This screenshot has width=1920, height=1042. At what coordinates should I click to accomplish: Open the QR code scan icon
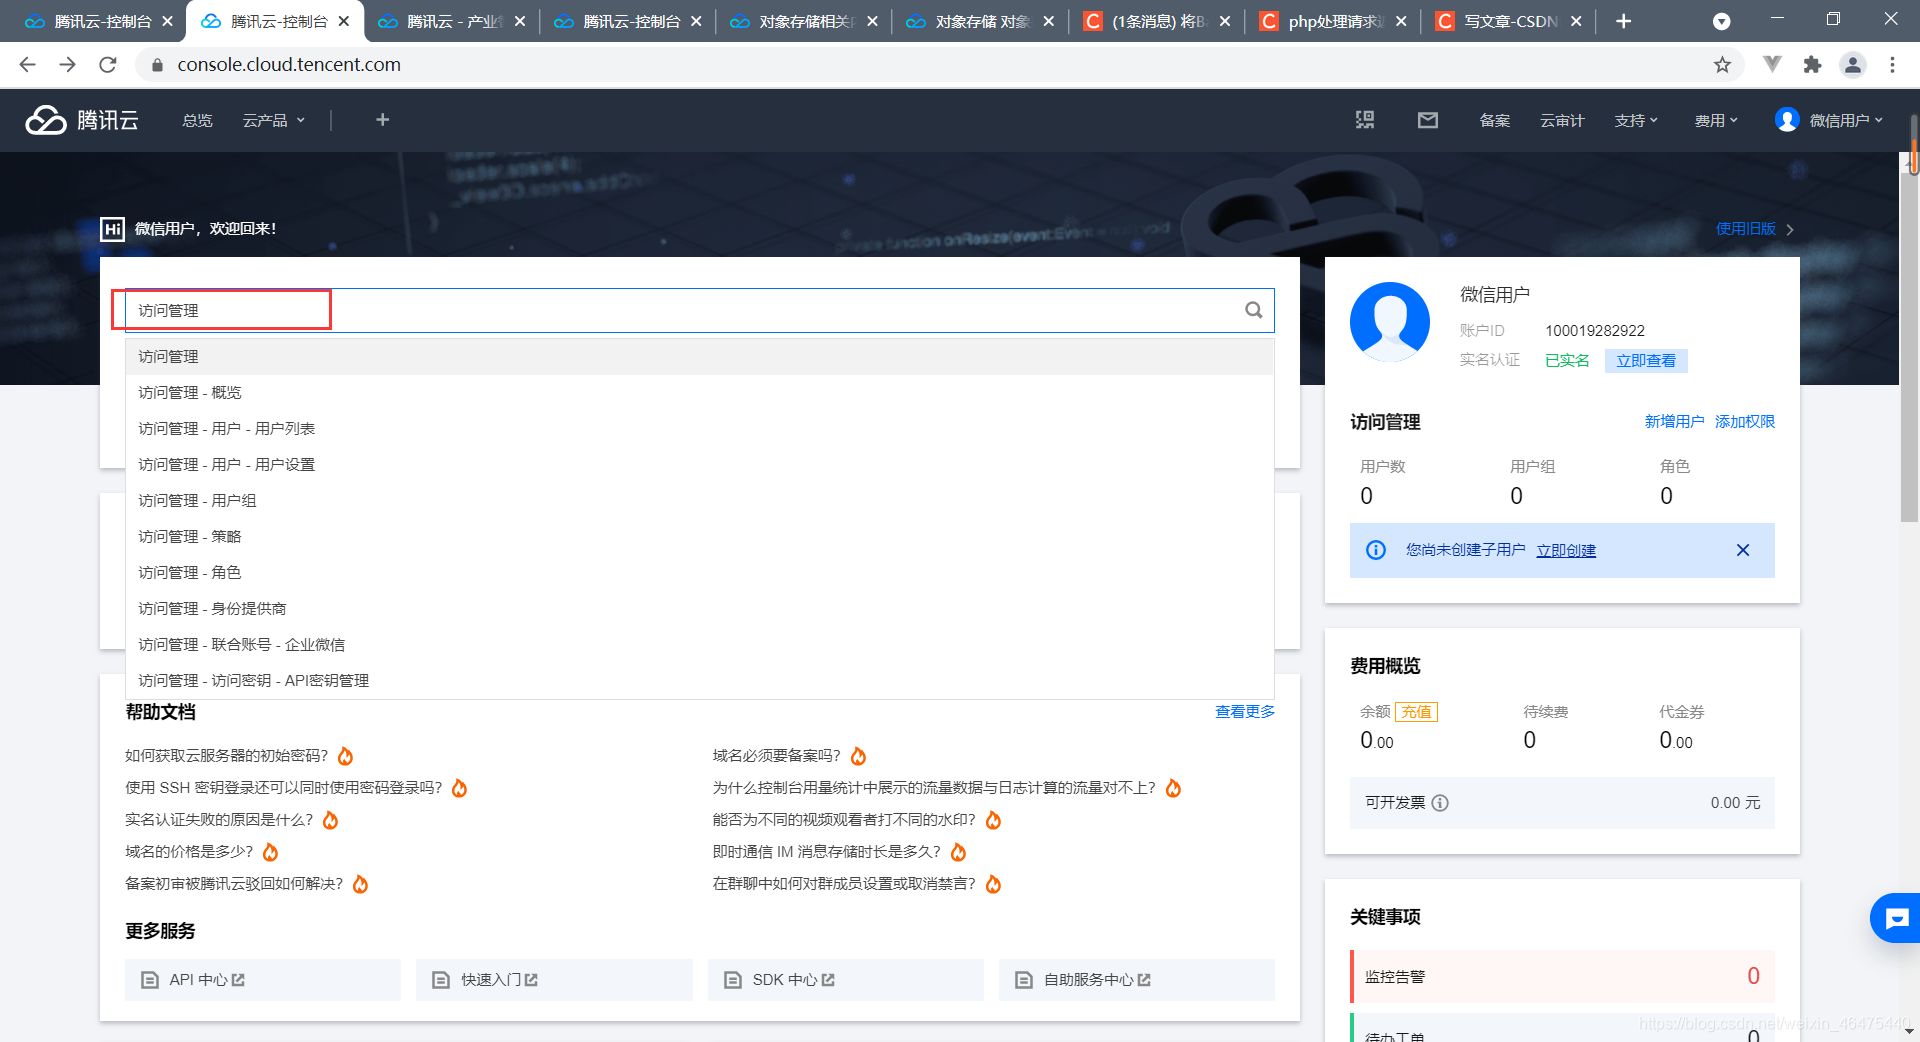1365,120
